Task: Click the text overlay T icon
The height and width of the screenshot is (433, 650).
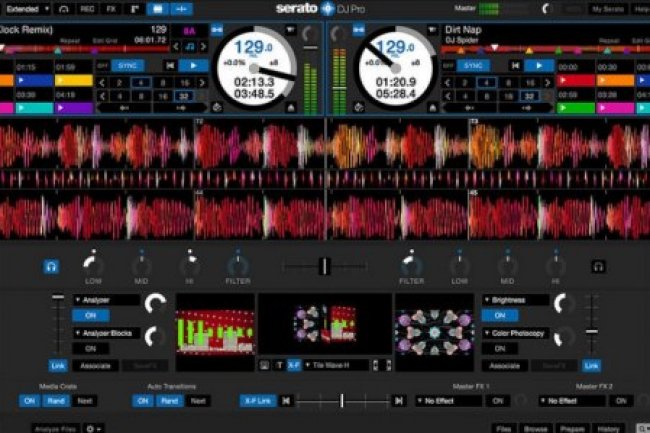Action: click(279, 365)
